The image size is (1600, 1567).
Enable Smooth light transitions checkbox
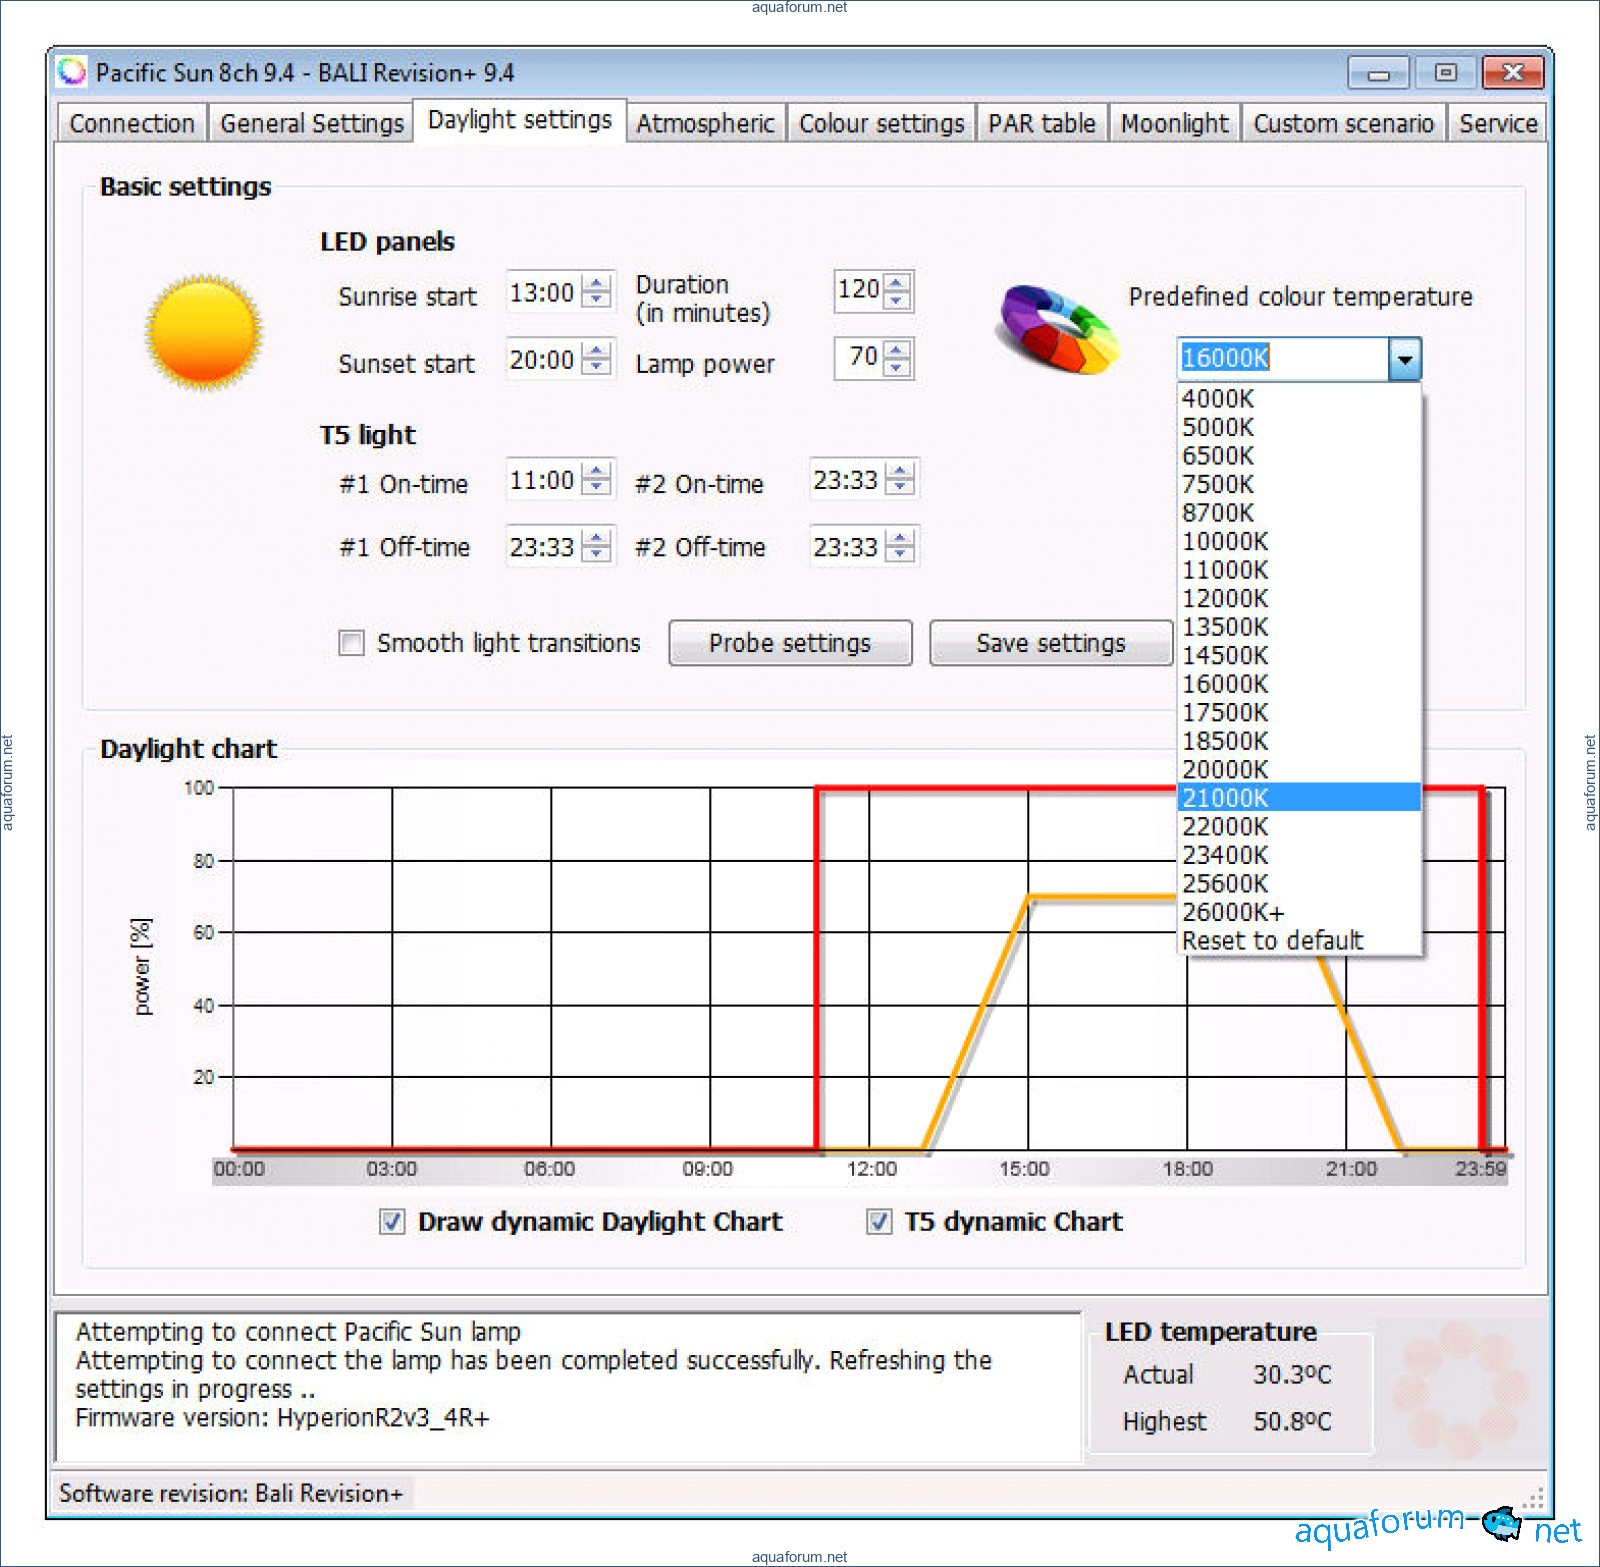coord(352,643)
